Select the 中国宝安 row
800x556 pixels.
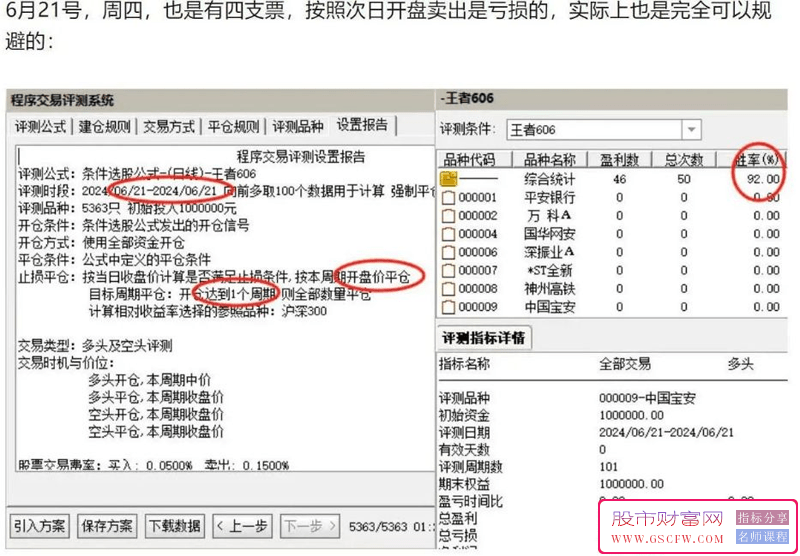click(x=611, y=307)
